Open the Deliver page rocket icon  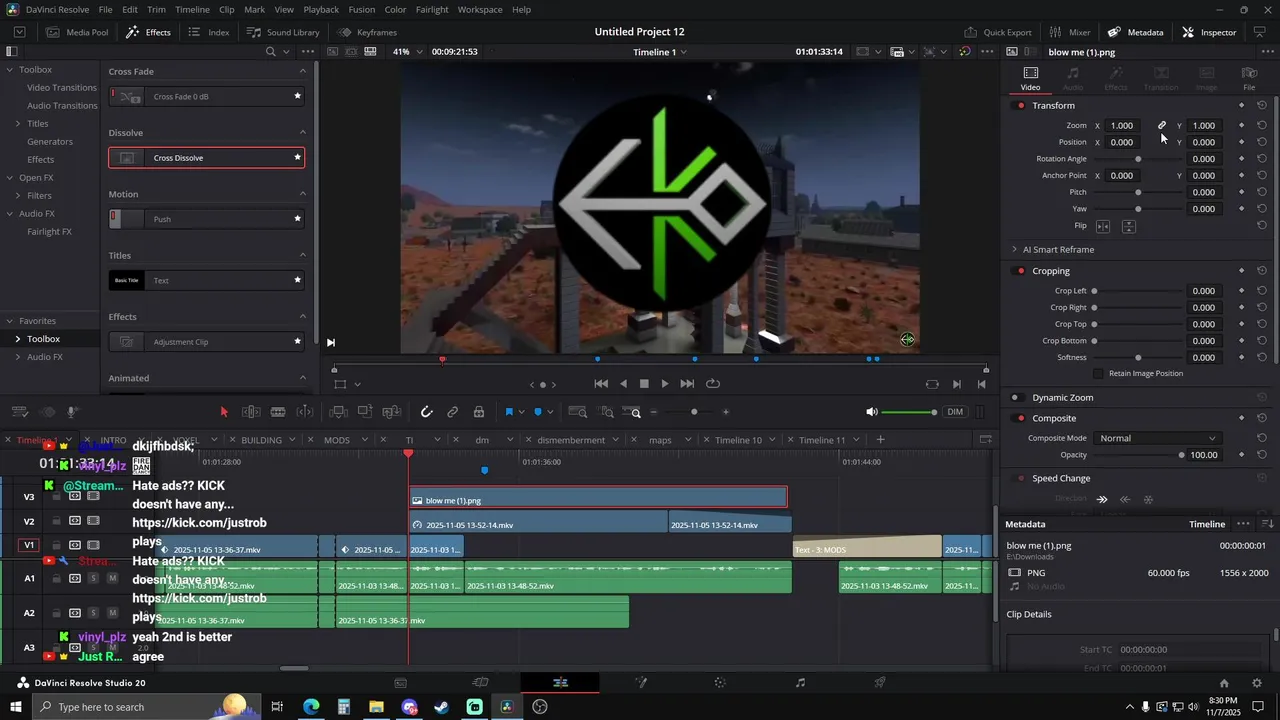(880, 683)
